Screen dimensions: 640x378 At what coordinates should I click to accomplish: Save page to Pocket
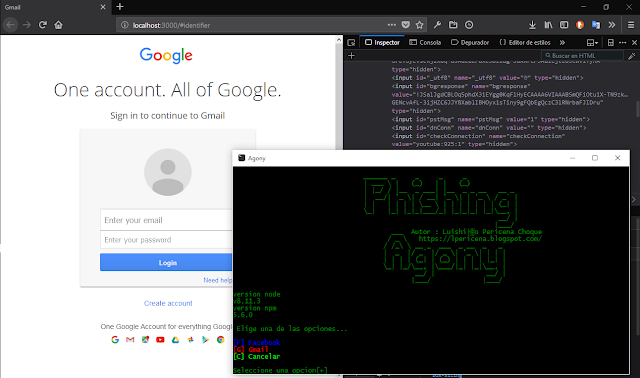pyautogui.click(x=405, y=25)
